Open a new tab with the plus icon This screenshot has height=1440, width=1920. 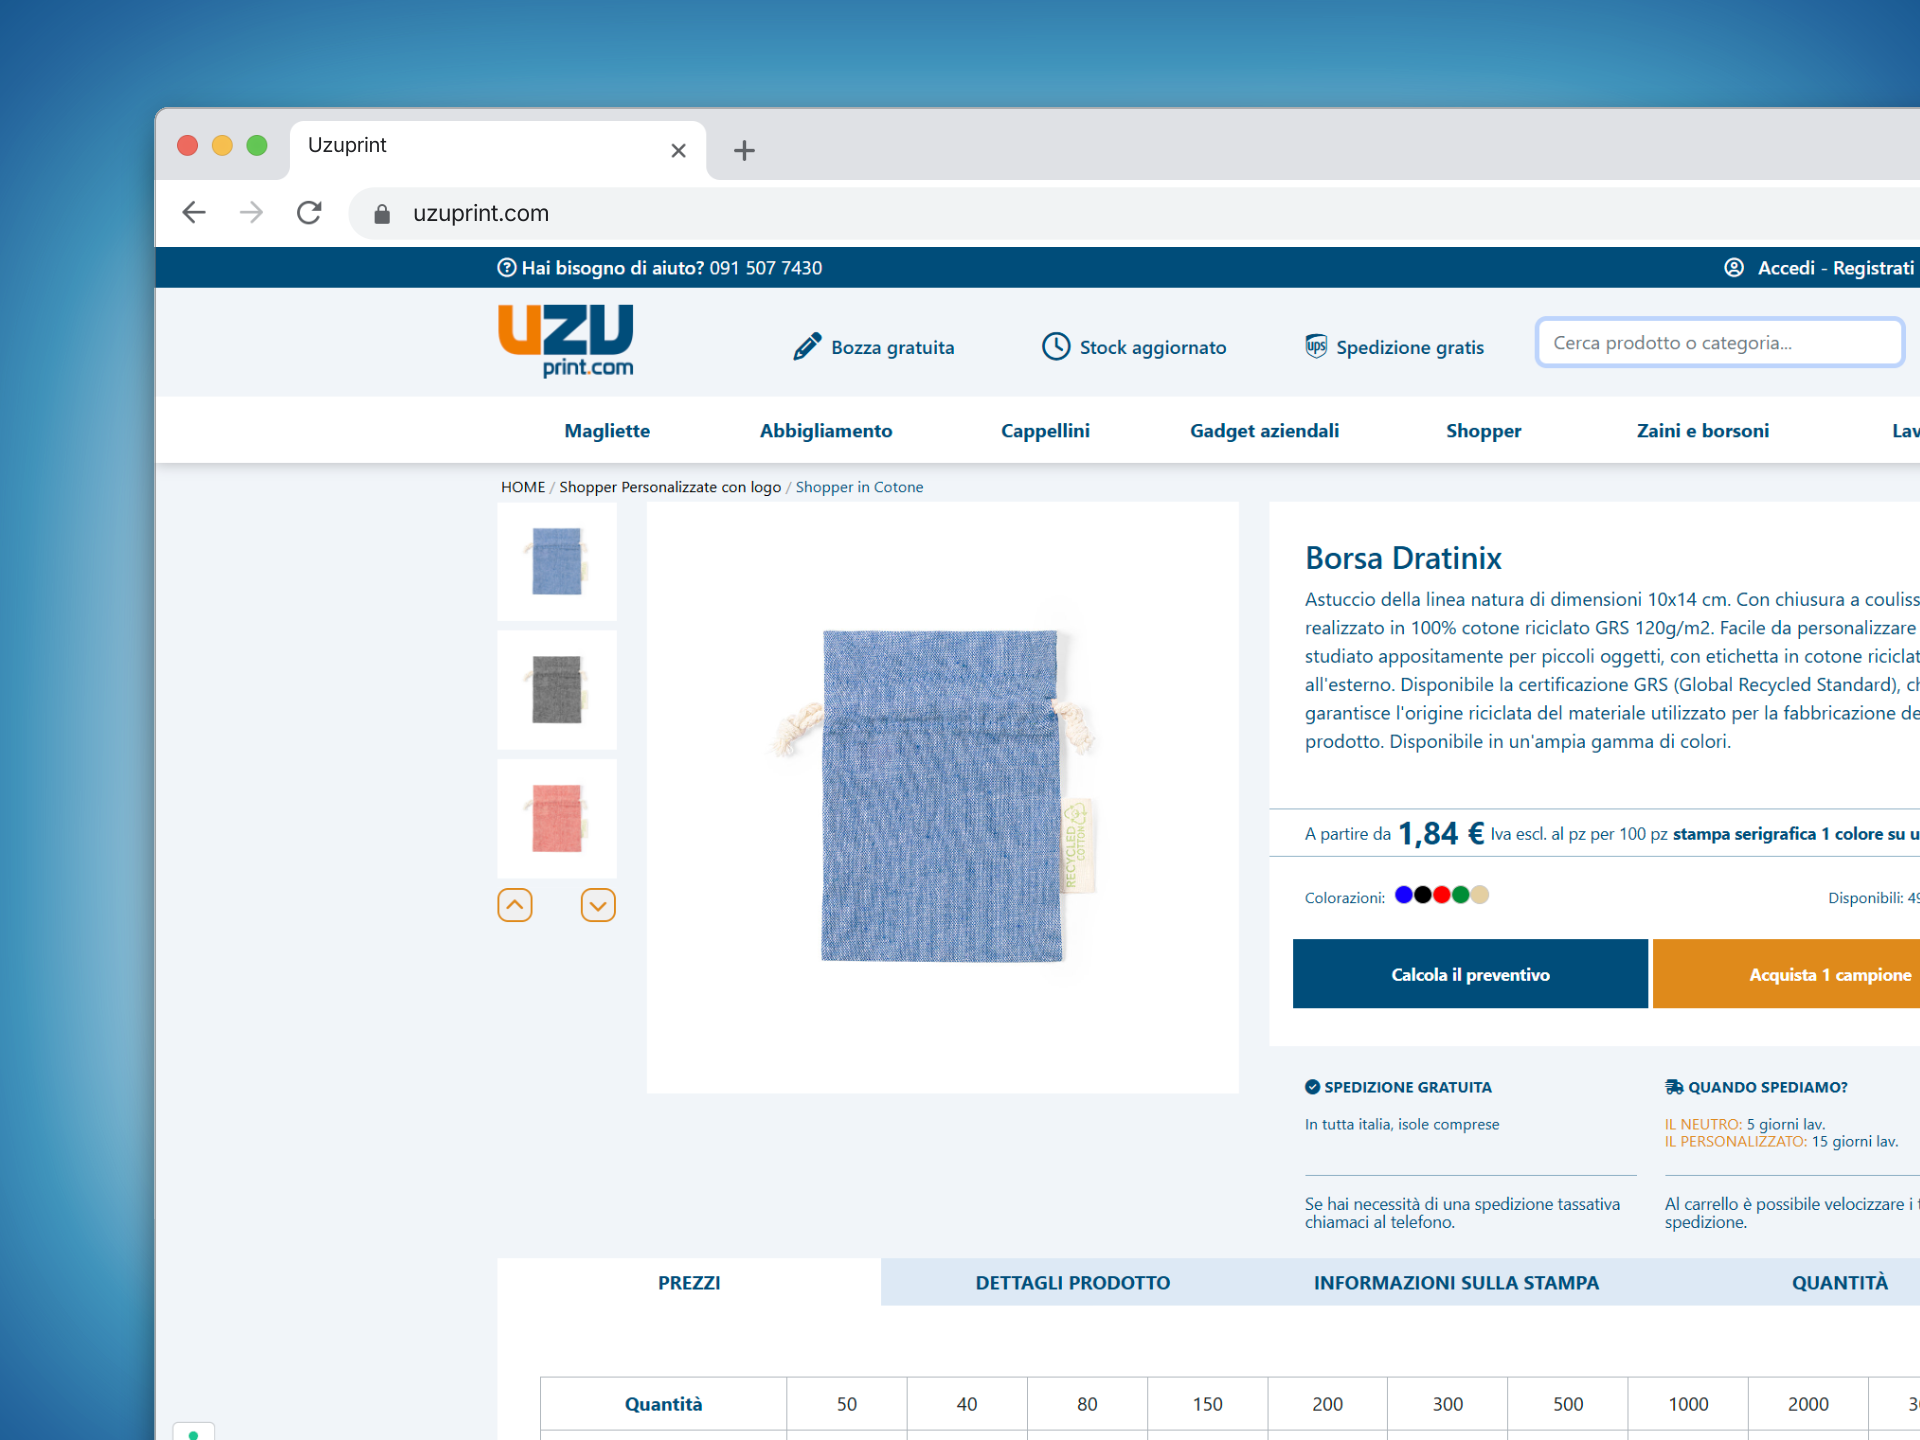(x=744, y=151)
